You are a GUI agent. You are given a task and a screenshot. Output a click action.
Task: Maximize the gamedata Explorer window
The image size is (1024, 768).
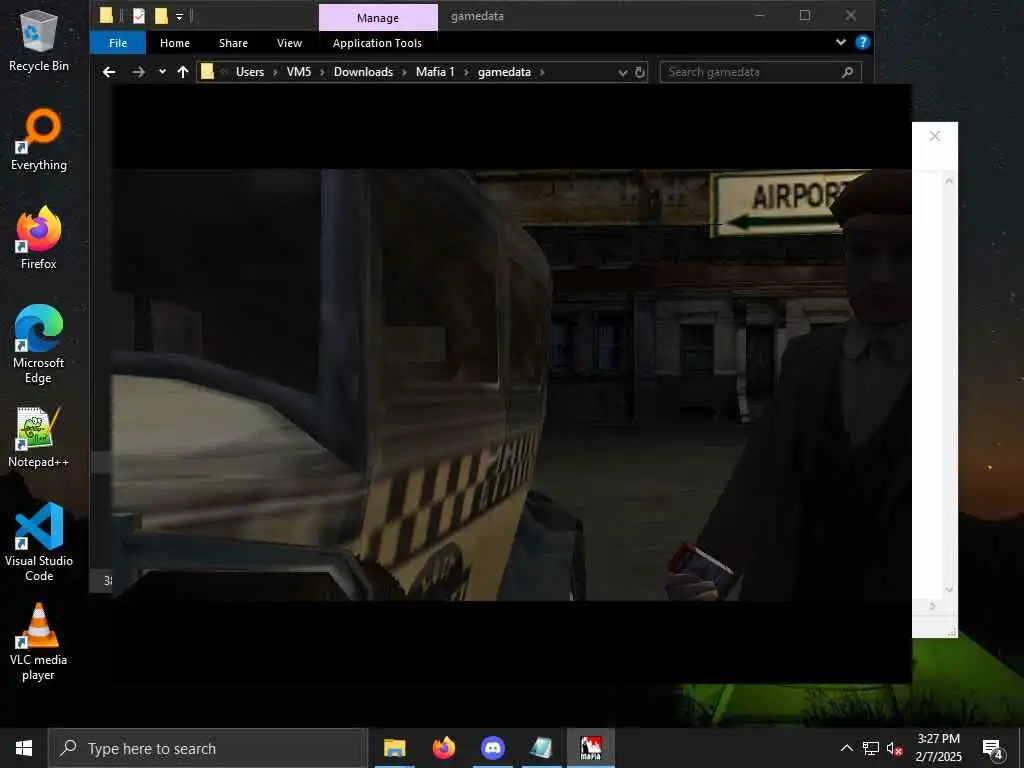[805, 16]
